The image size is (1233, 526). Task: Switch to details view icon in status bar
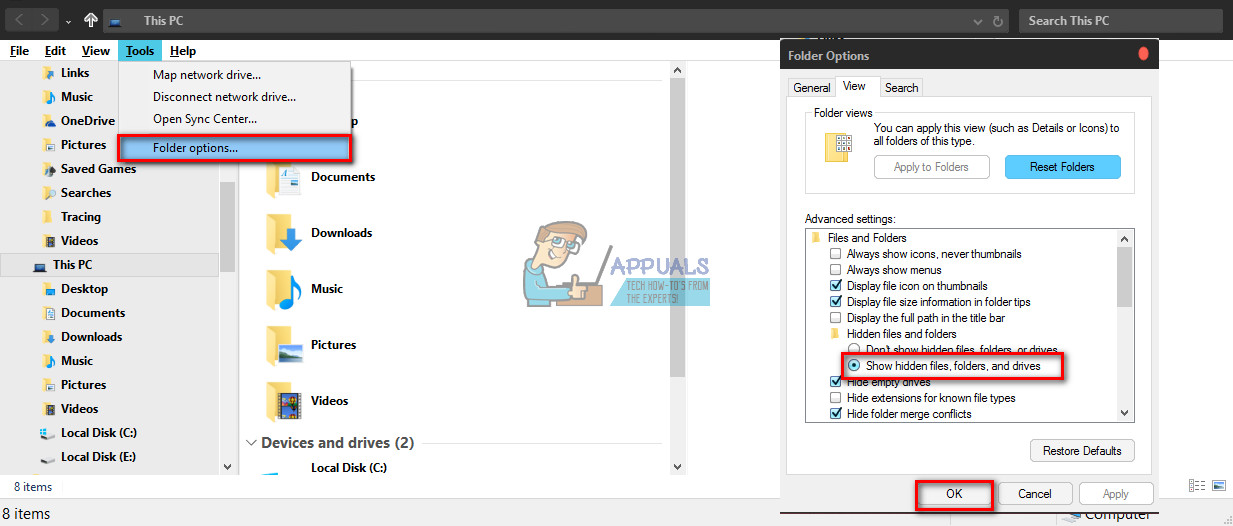click(1198, 486)
